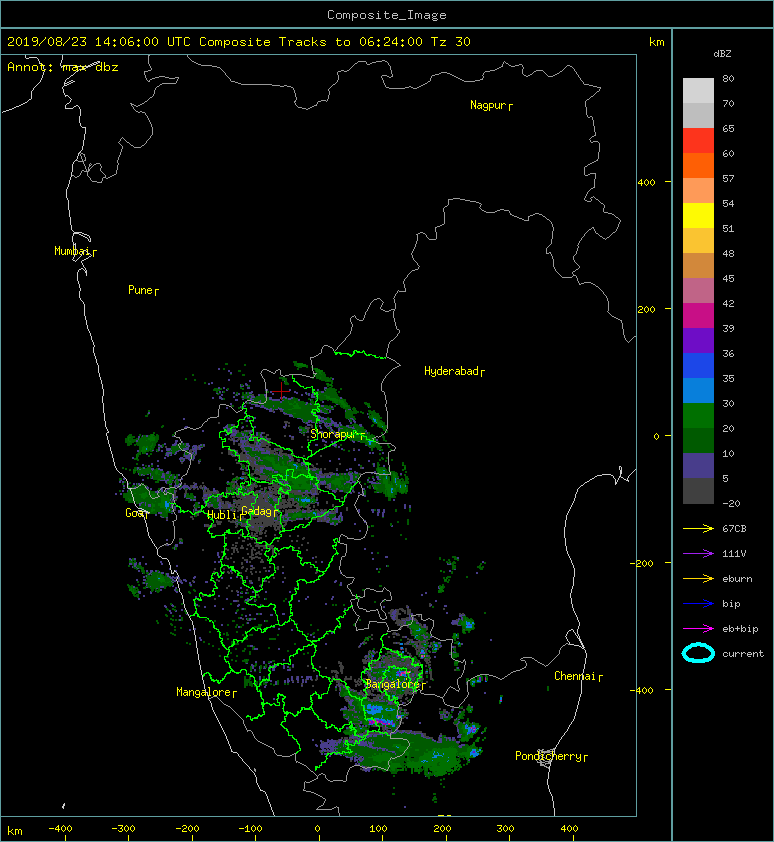Click the Nagpur city label

click(488, 105)
